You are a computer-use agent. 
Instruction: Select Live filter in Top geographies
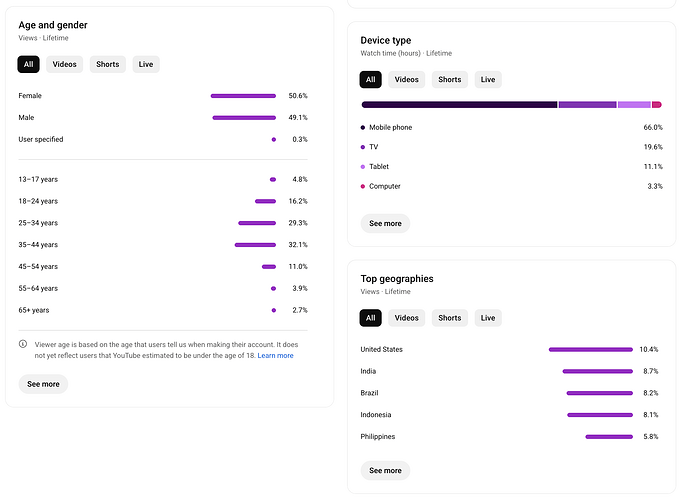(488, 318)
